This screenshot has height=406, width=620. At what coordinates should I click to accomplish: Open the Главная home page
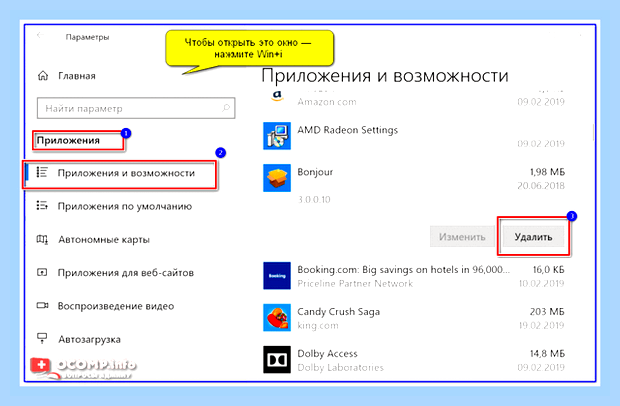click(x=77, y=76)
